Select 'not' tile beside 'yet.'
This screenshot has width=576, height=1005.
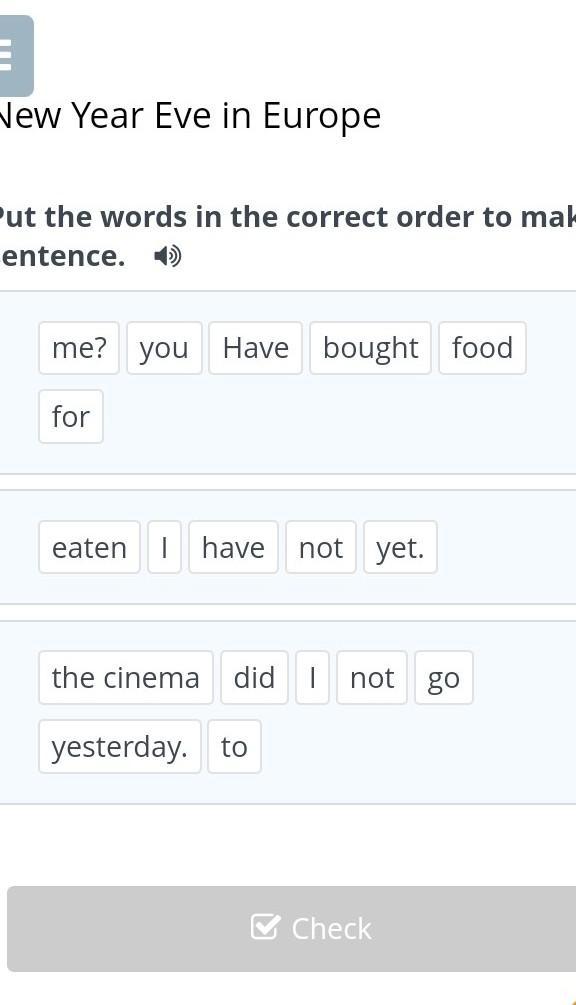321,547
